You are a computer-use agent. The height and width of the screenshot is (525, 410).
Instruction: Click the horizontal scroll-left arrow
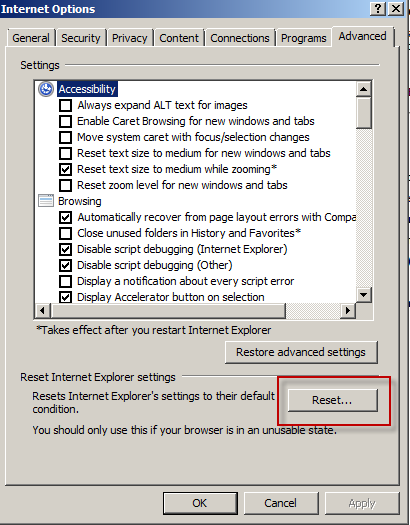[x=42, y=310]
